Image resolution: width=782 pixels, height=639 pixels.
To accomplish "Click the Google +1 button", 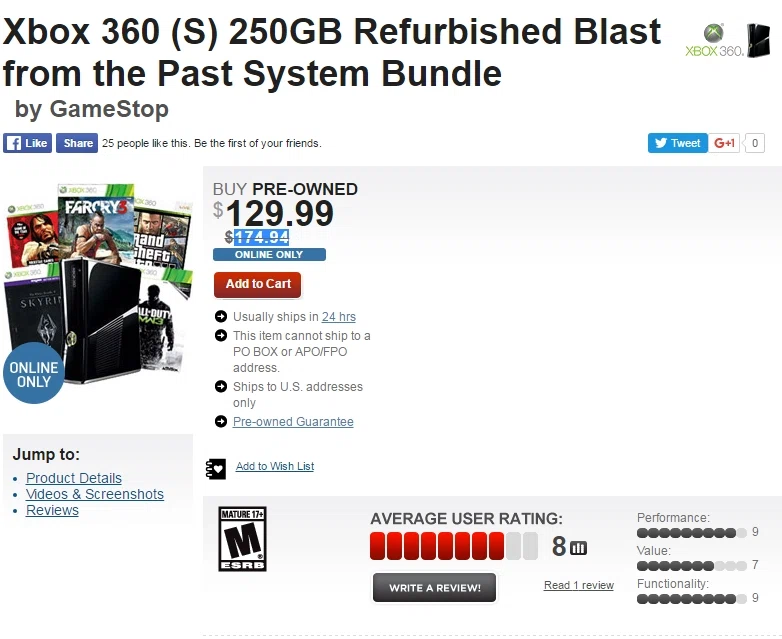I will [x=724, y=143].
